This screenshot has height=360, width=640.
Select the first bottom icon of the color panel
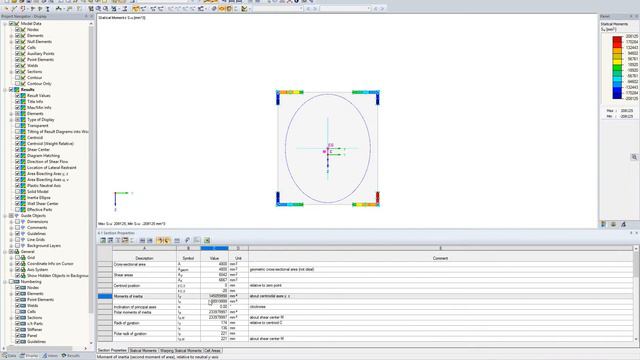tap(604, 224)
